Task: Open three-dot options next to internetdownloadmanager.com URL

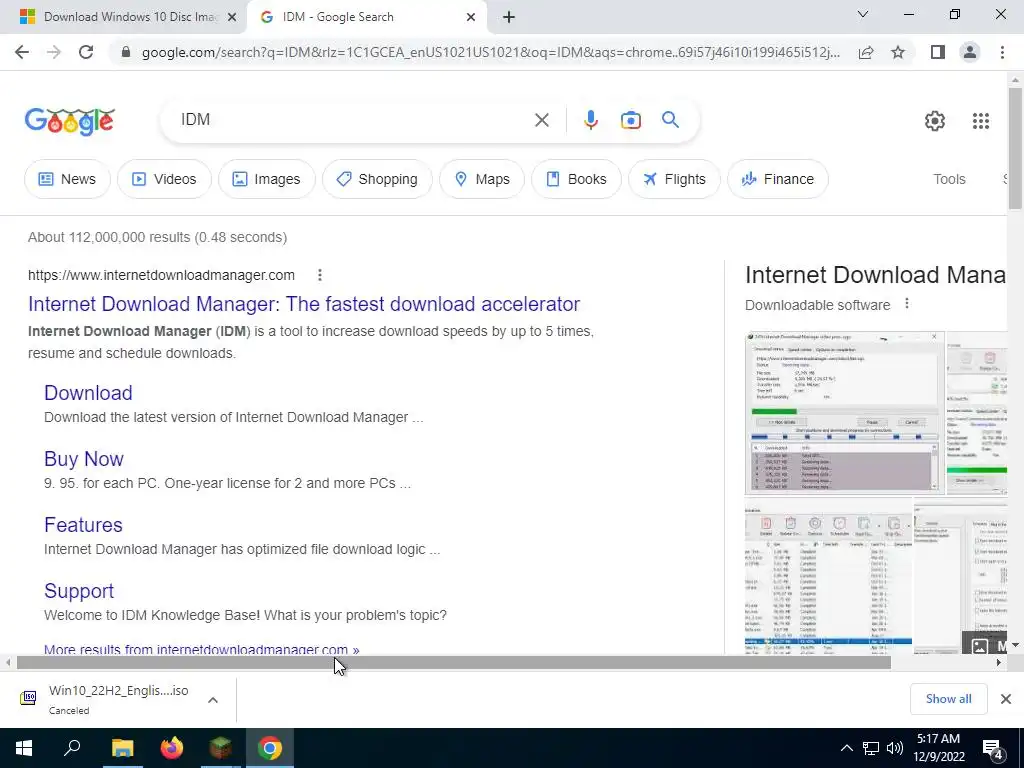Action: click(319, 275)
